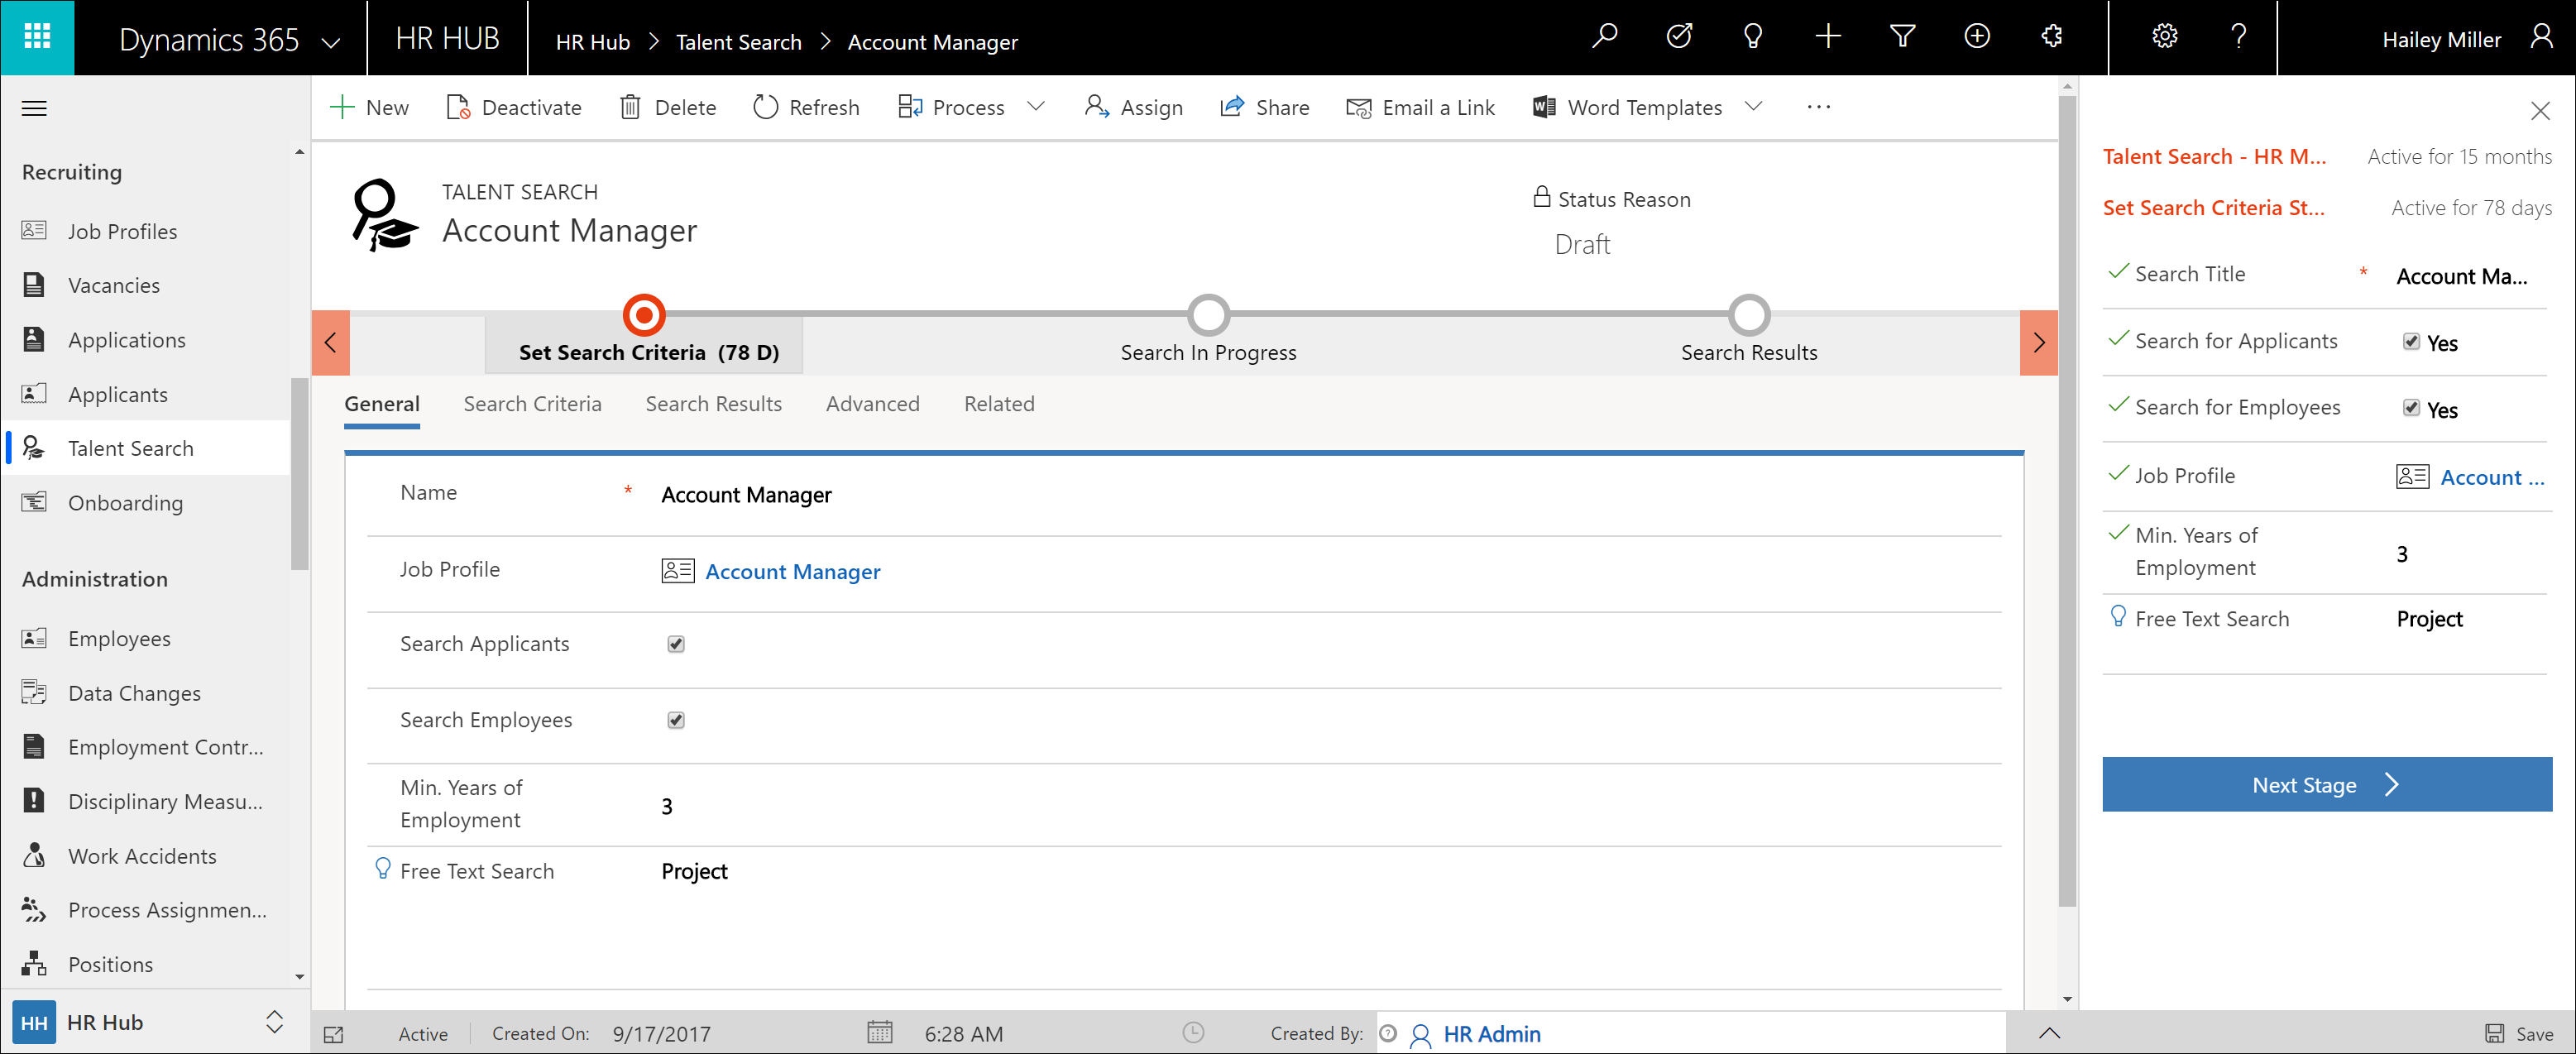Viewport: 2576px width, 1054px height.
Task: Open the app launcher waffle menu
Action: point(37,37)
